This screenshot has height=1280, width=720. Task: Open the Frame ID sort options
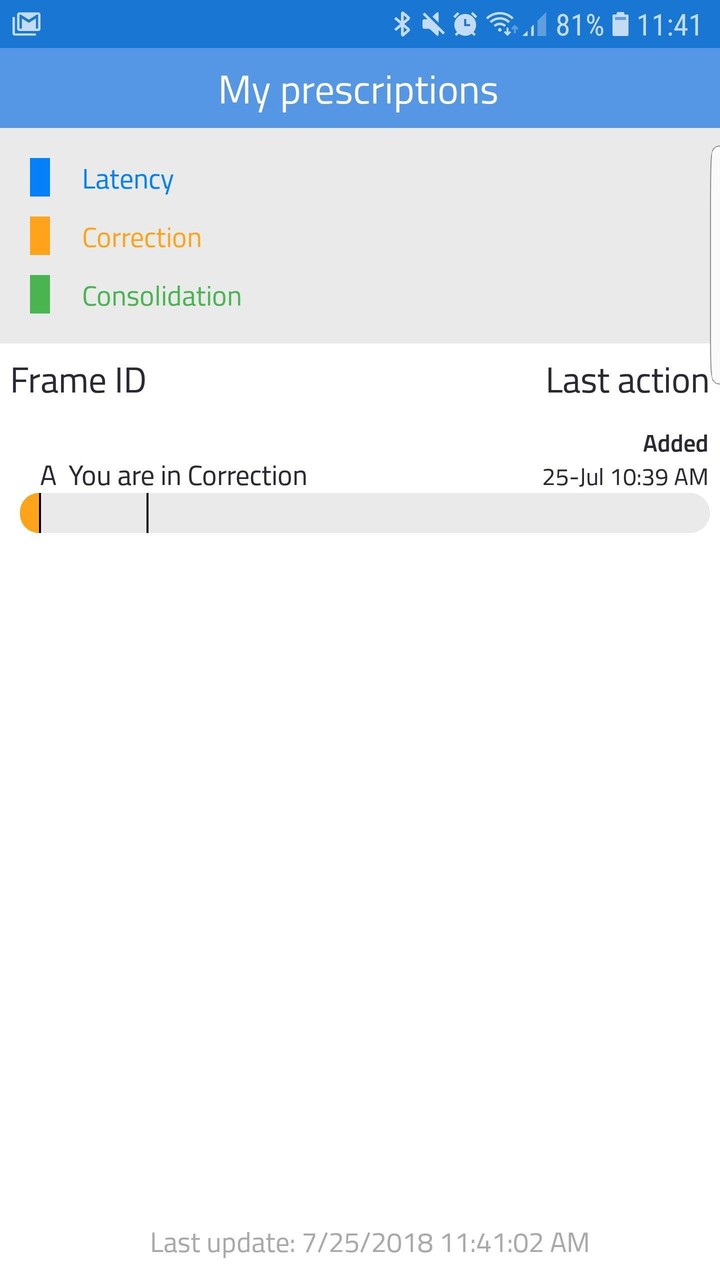click(x=78, y=380)
